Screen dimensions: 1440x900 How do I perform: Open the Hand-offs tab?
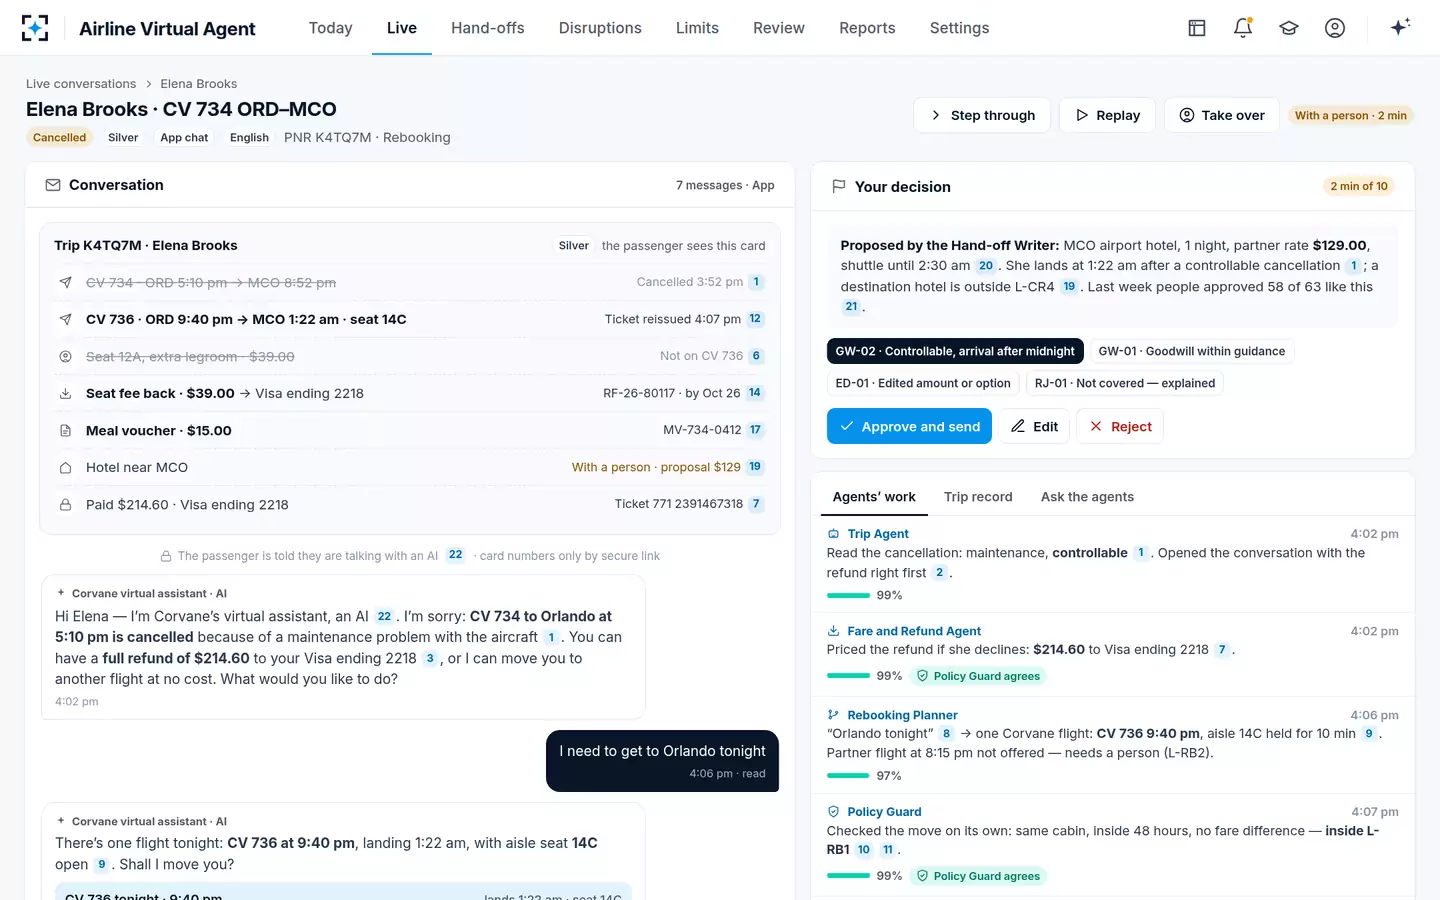click(488, 28)
